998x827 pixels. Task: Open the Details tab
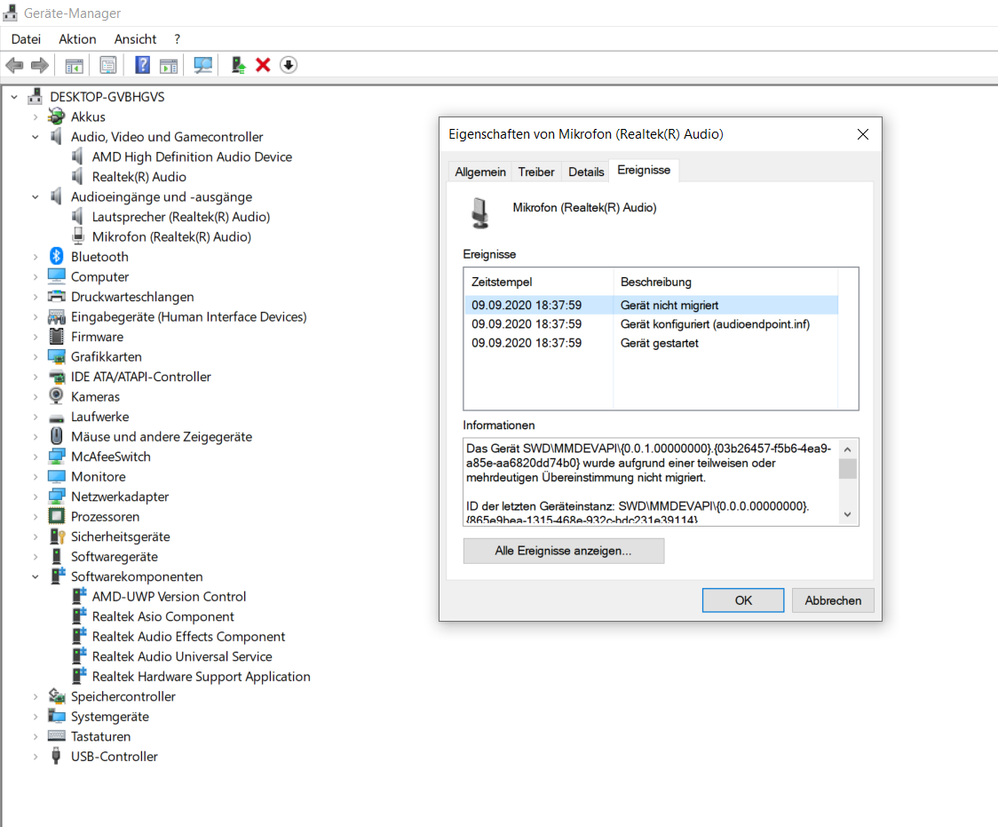(x=586, y=172)
